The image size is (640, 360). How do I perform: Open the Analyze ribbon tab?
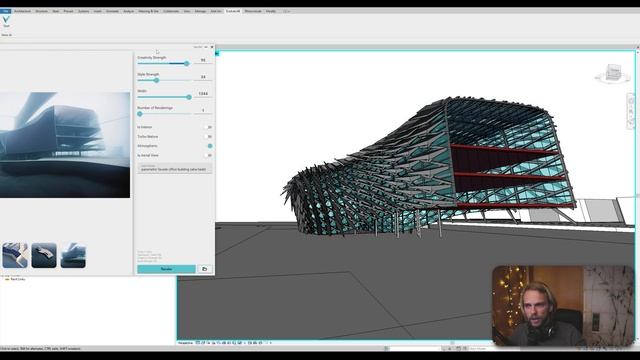tap(129, 11)
